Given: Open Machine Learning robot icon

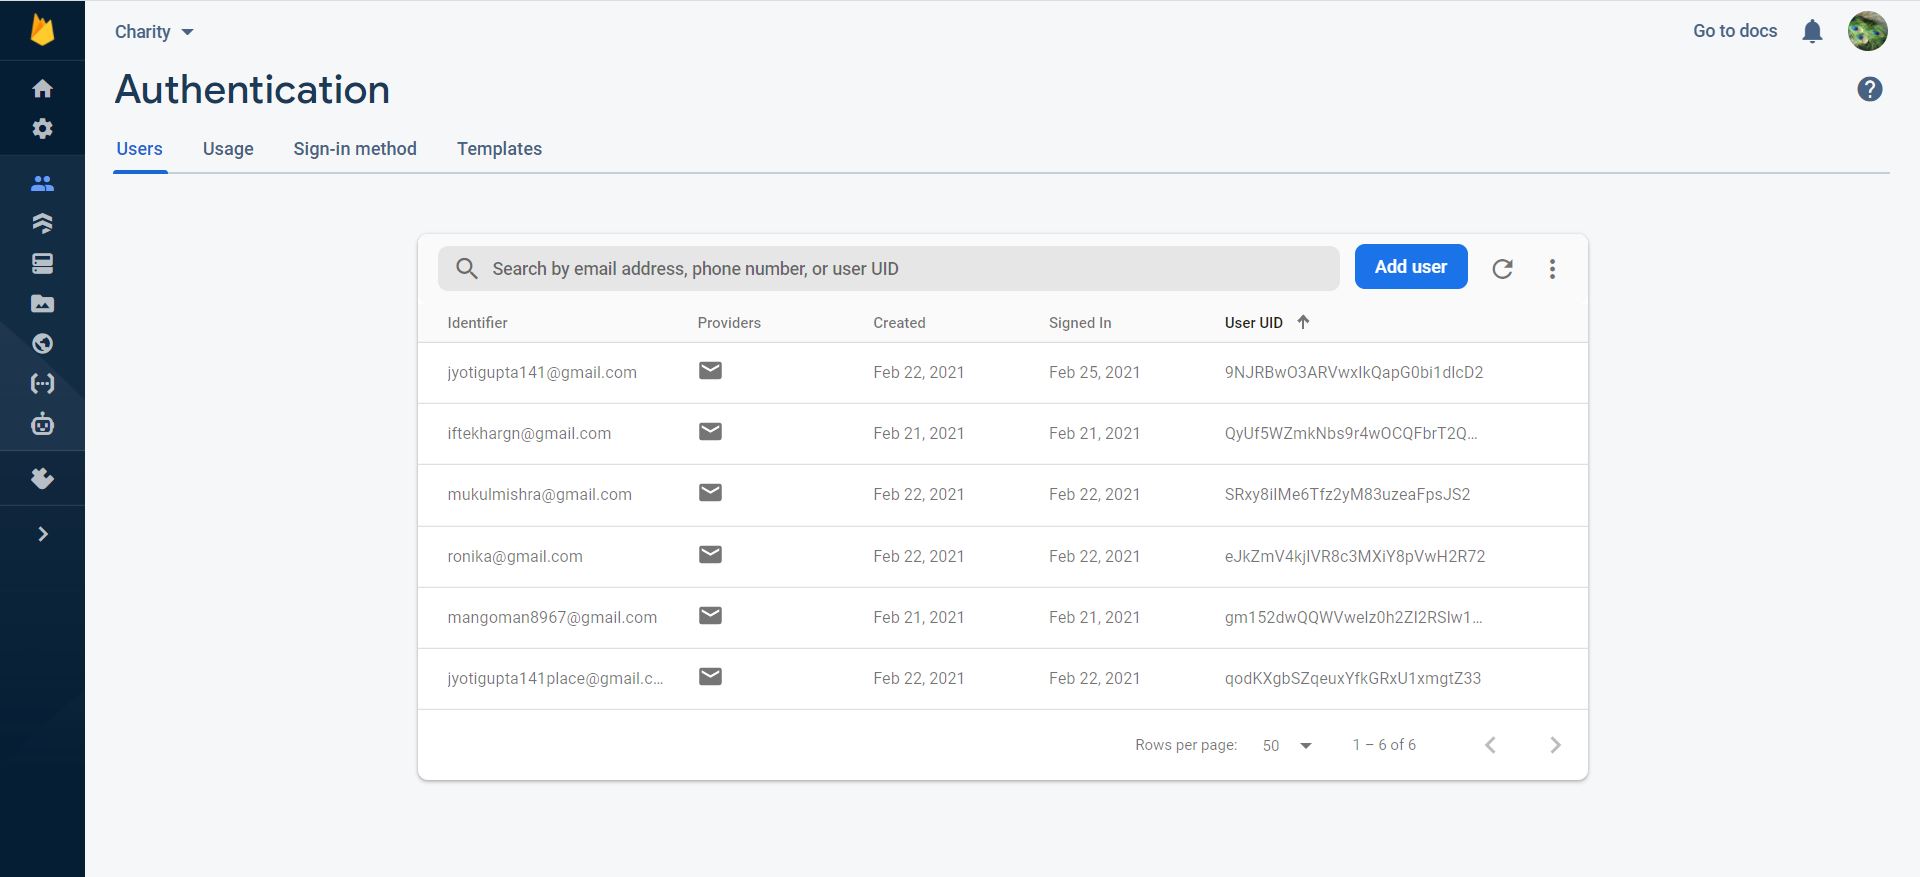Looking at the screenshot, I should click(x=42, y=424).
